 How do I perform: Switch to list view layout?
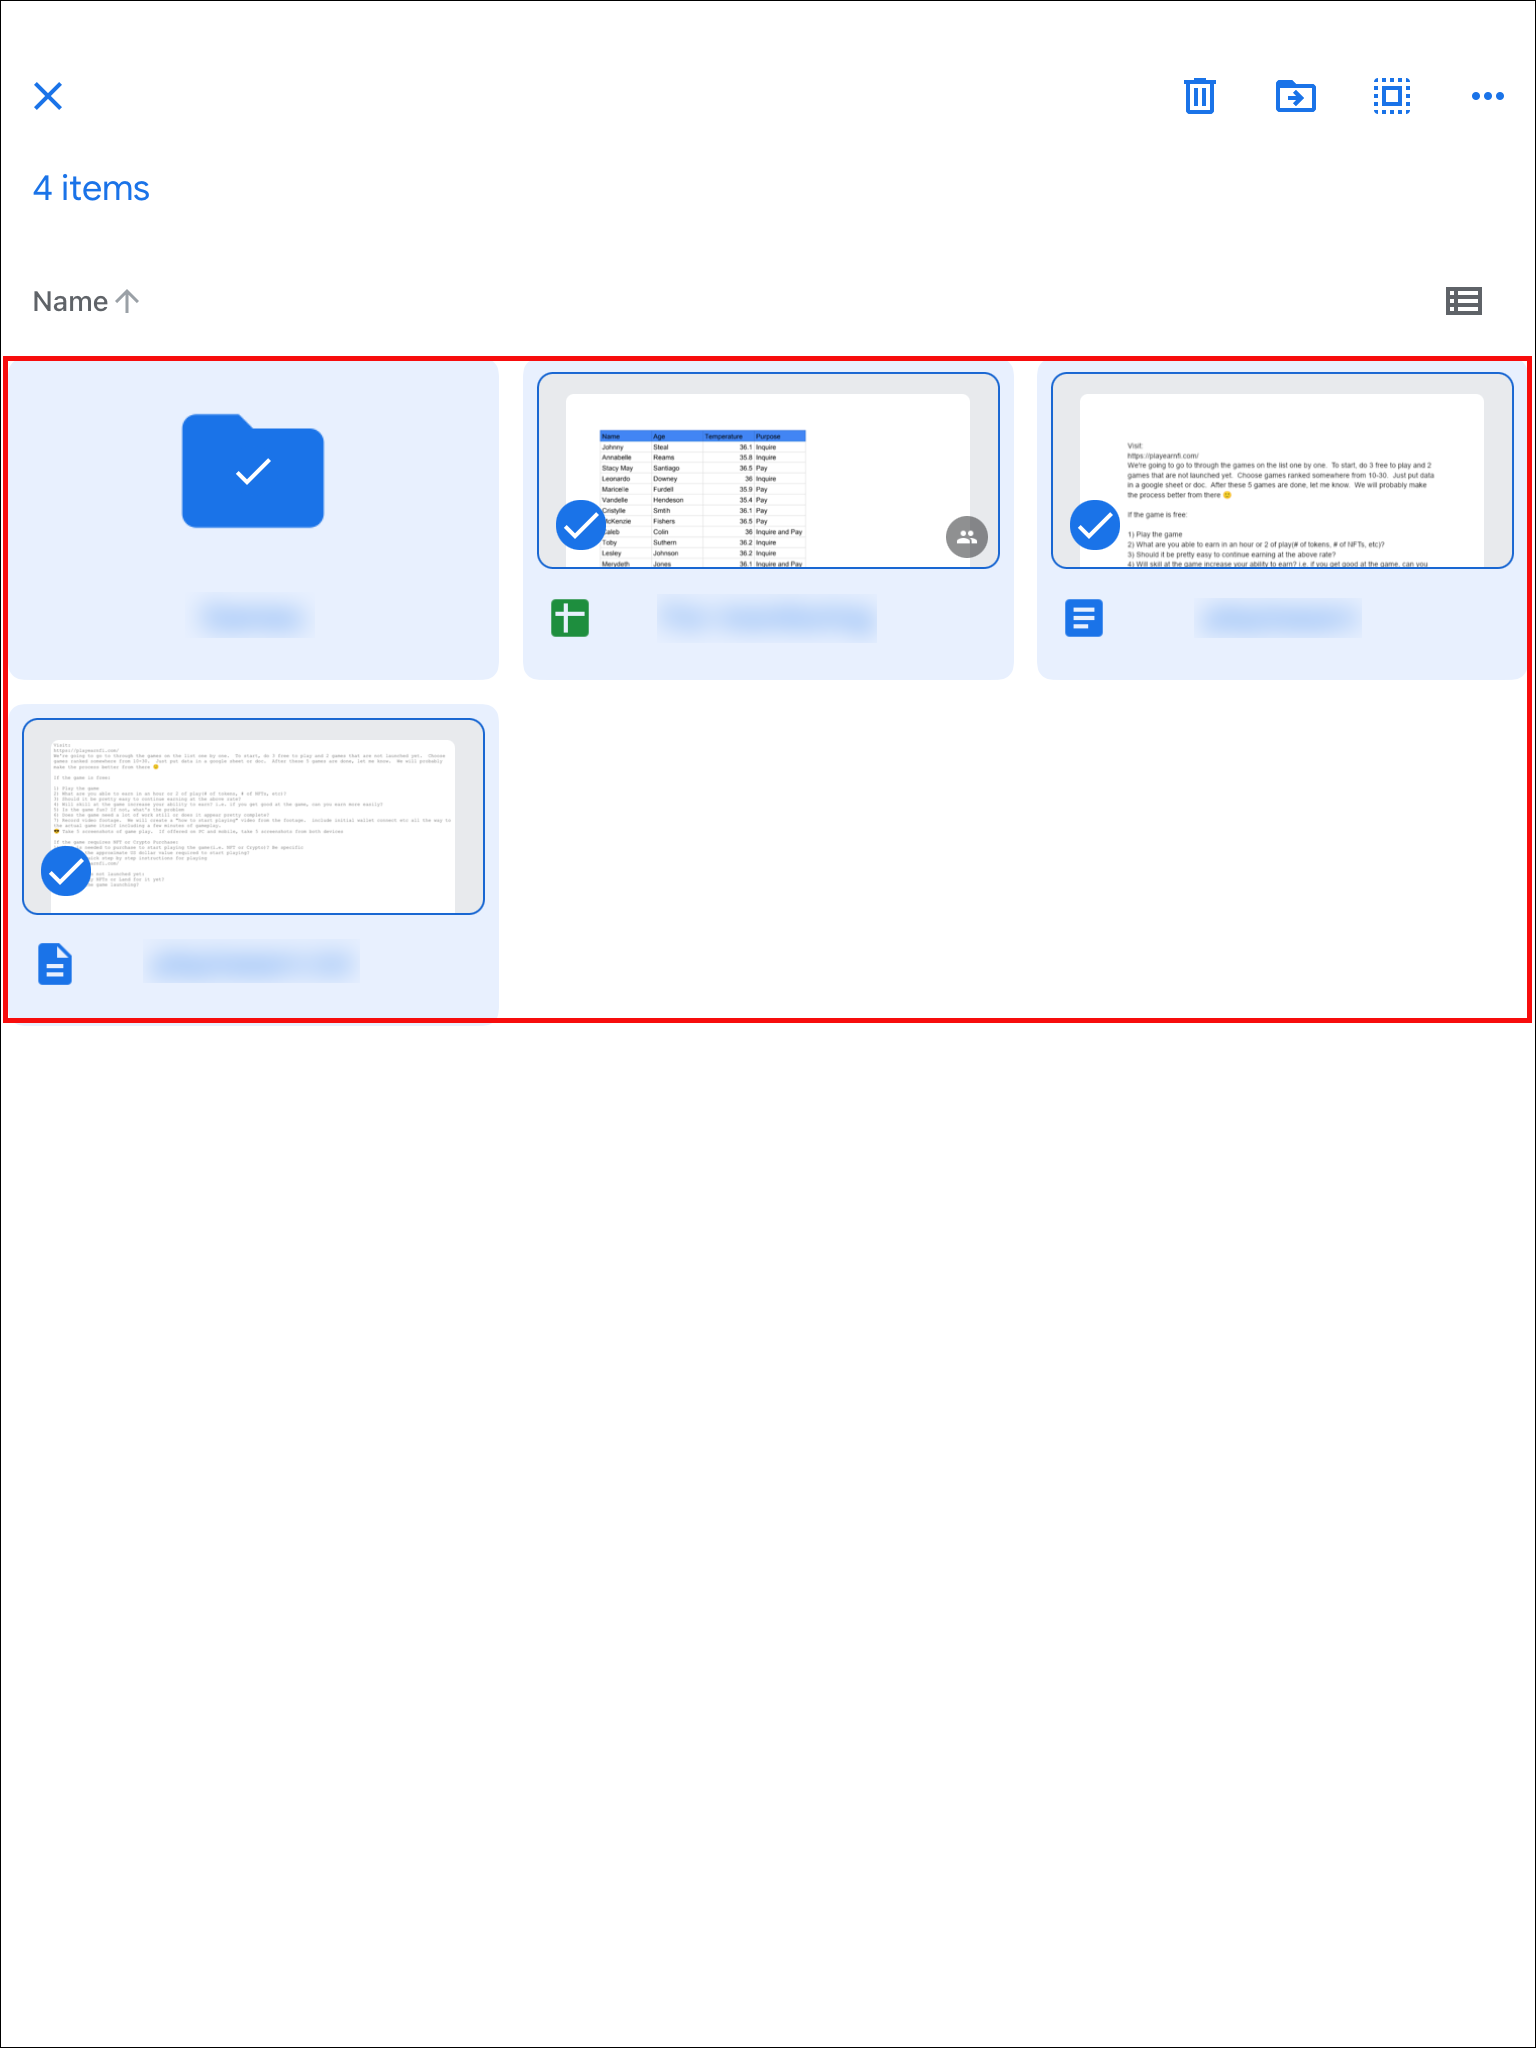(x=1464, y=301)
